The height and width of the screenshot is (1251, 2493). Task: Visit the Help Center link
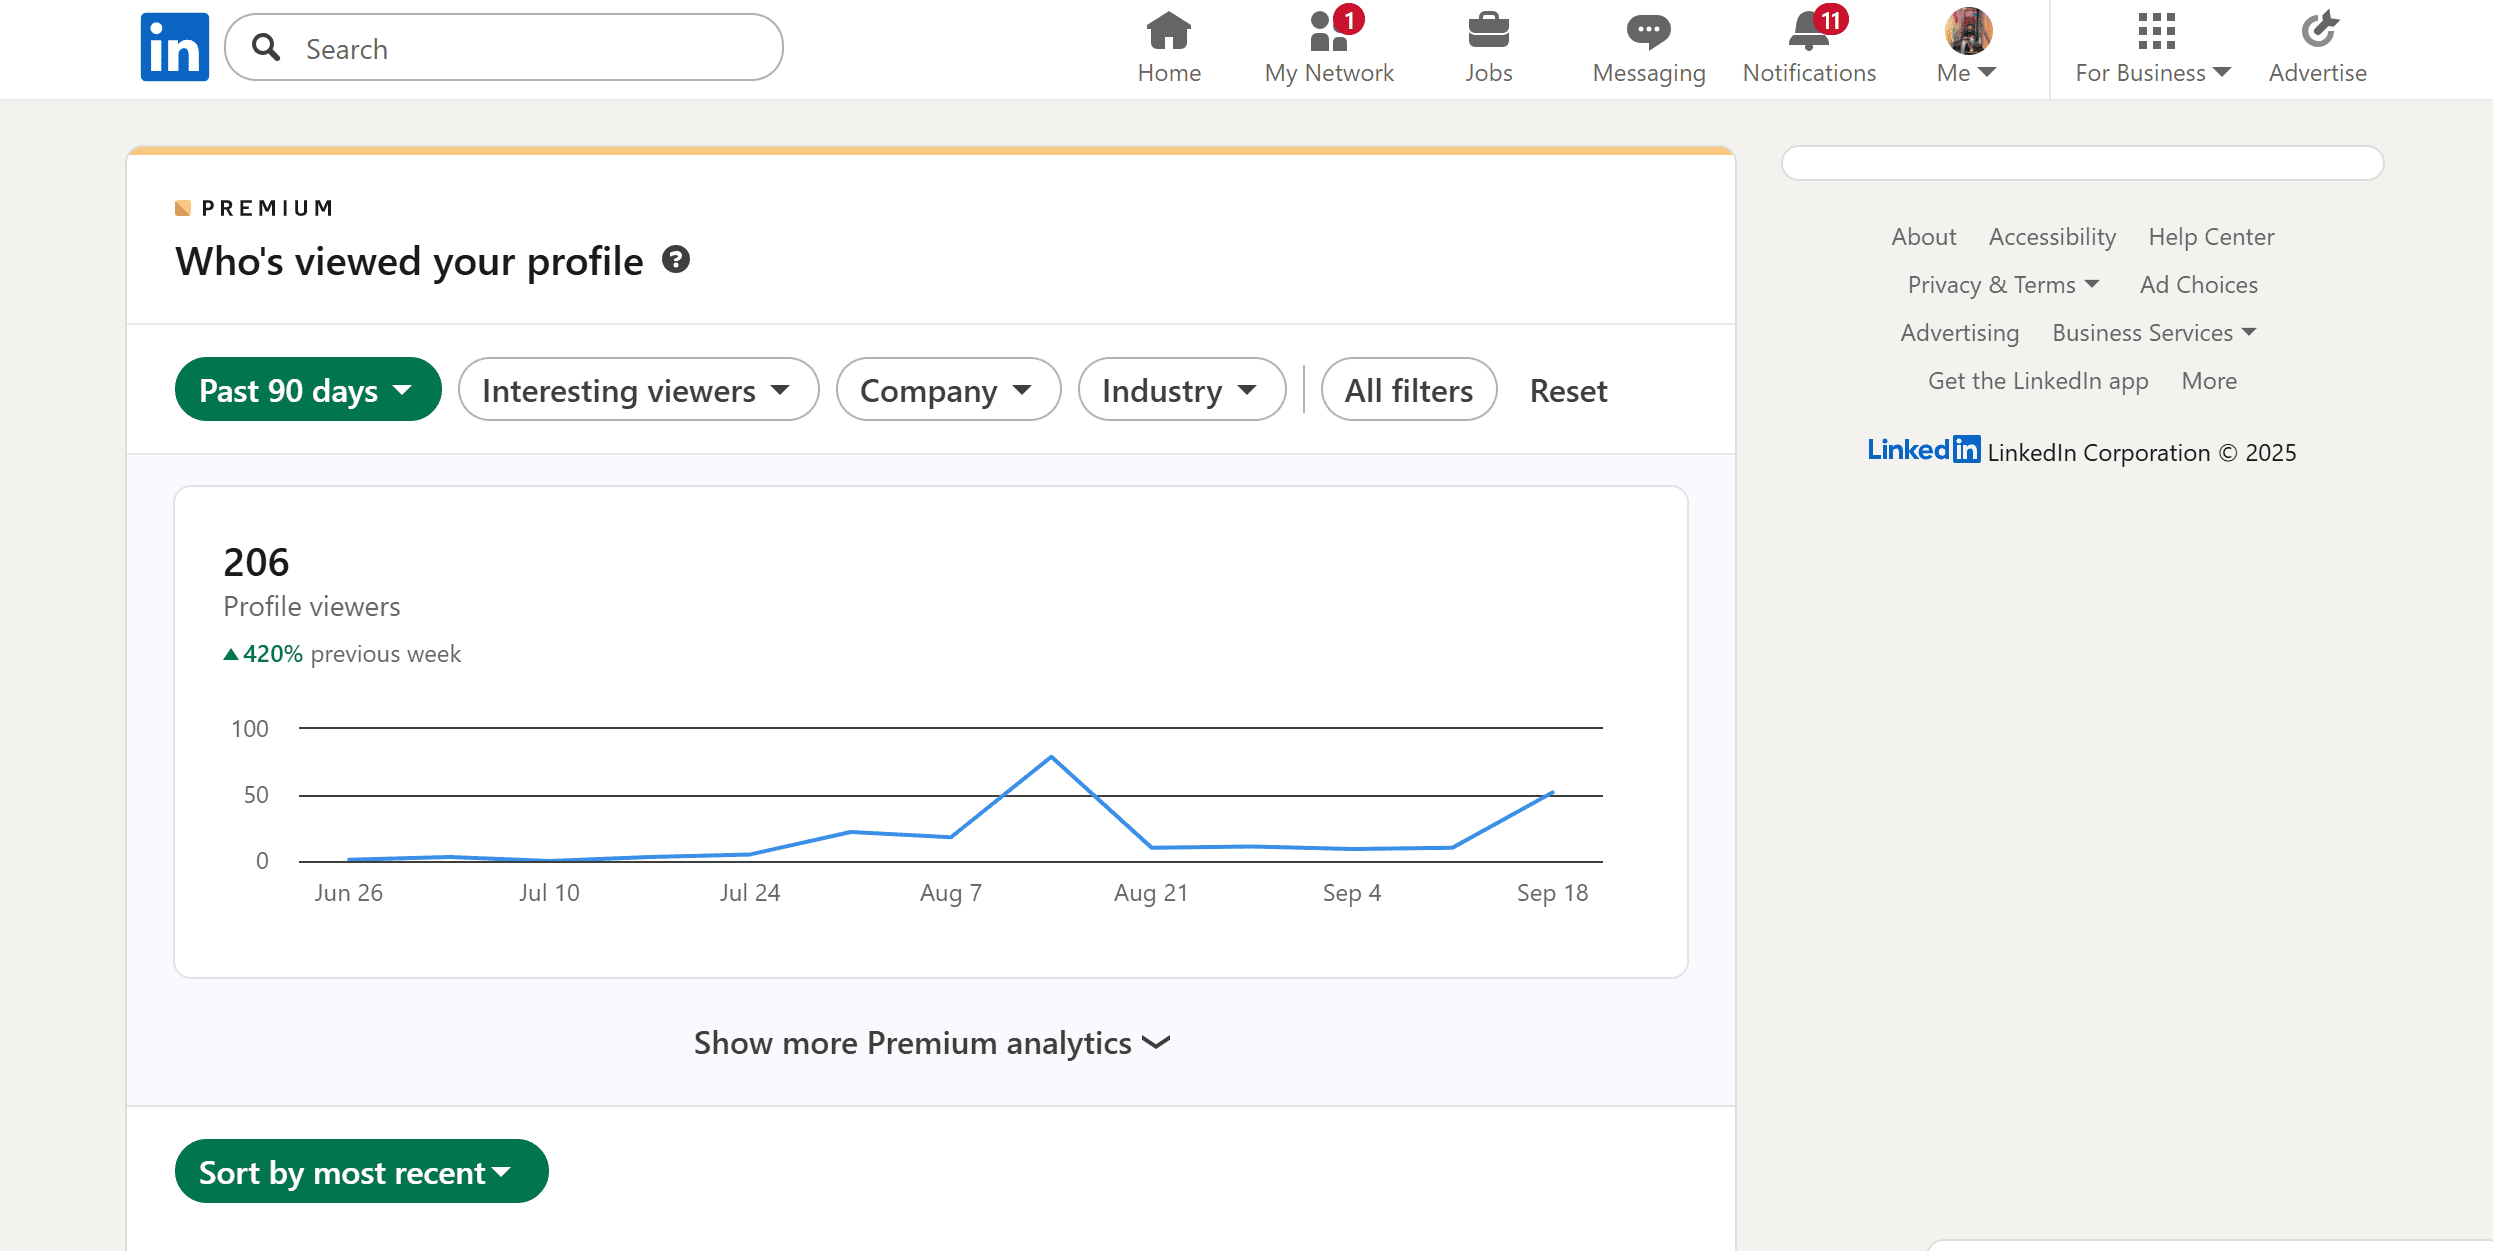2210,236
